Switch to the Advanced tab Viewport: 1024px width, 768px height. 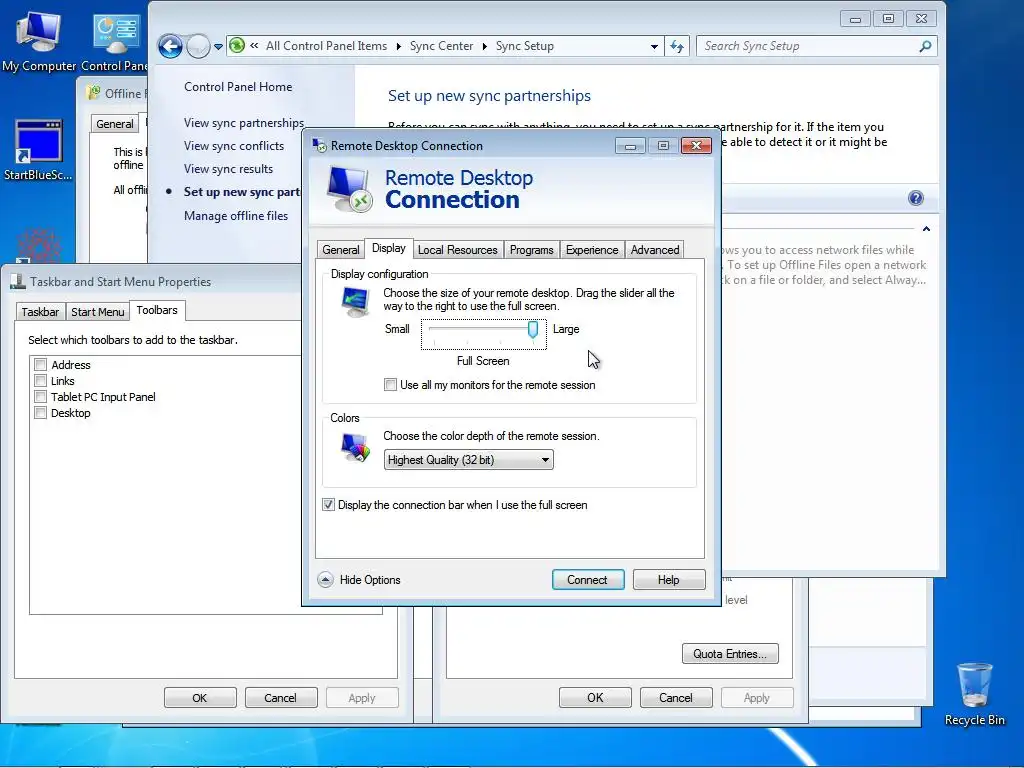[x=655, y=249]
